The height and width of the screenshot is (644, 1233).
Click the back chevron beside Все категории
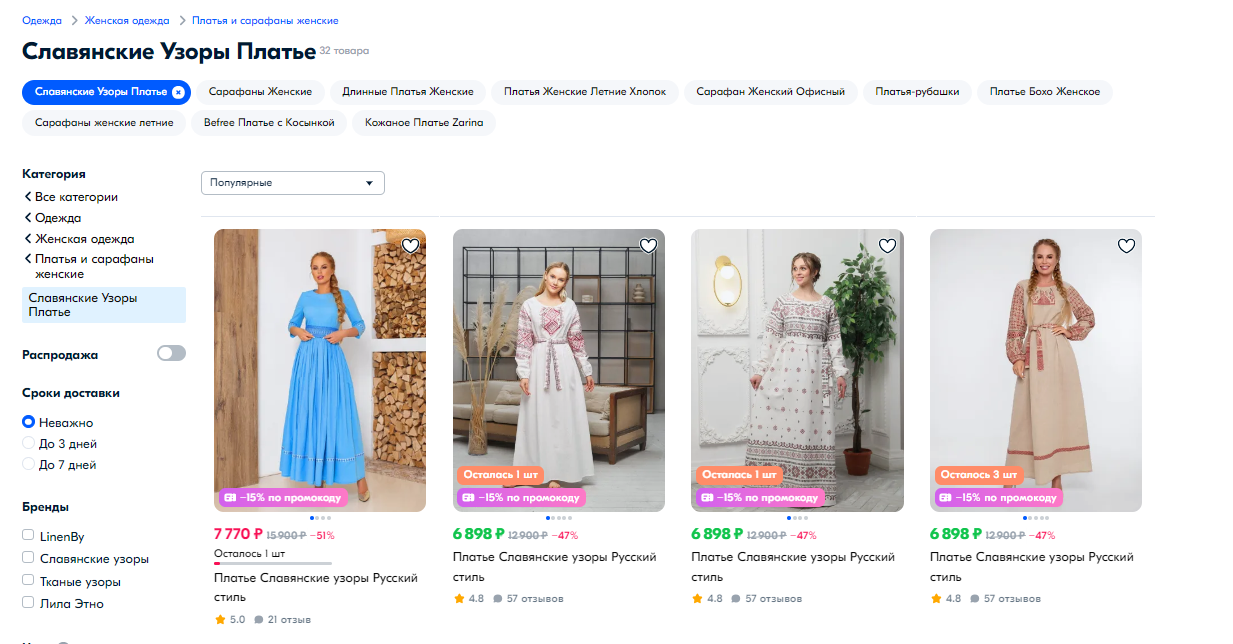point(28,197)
